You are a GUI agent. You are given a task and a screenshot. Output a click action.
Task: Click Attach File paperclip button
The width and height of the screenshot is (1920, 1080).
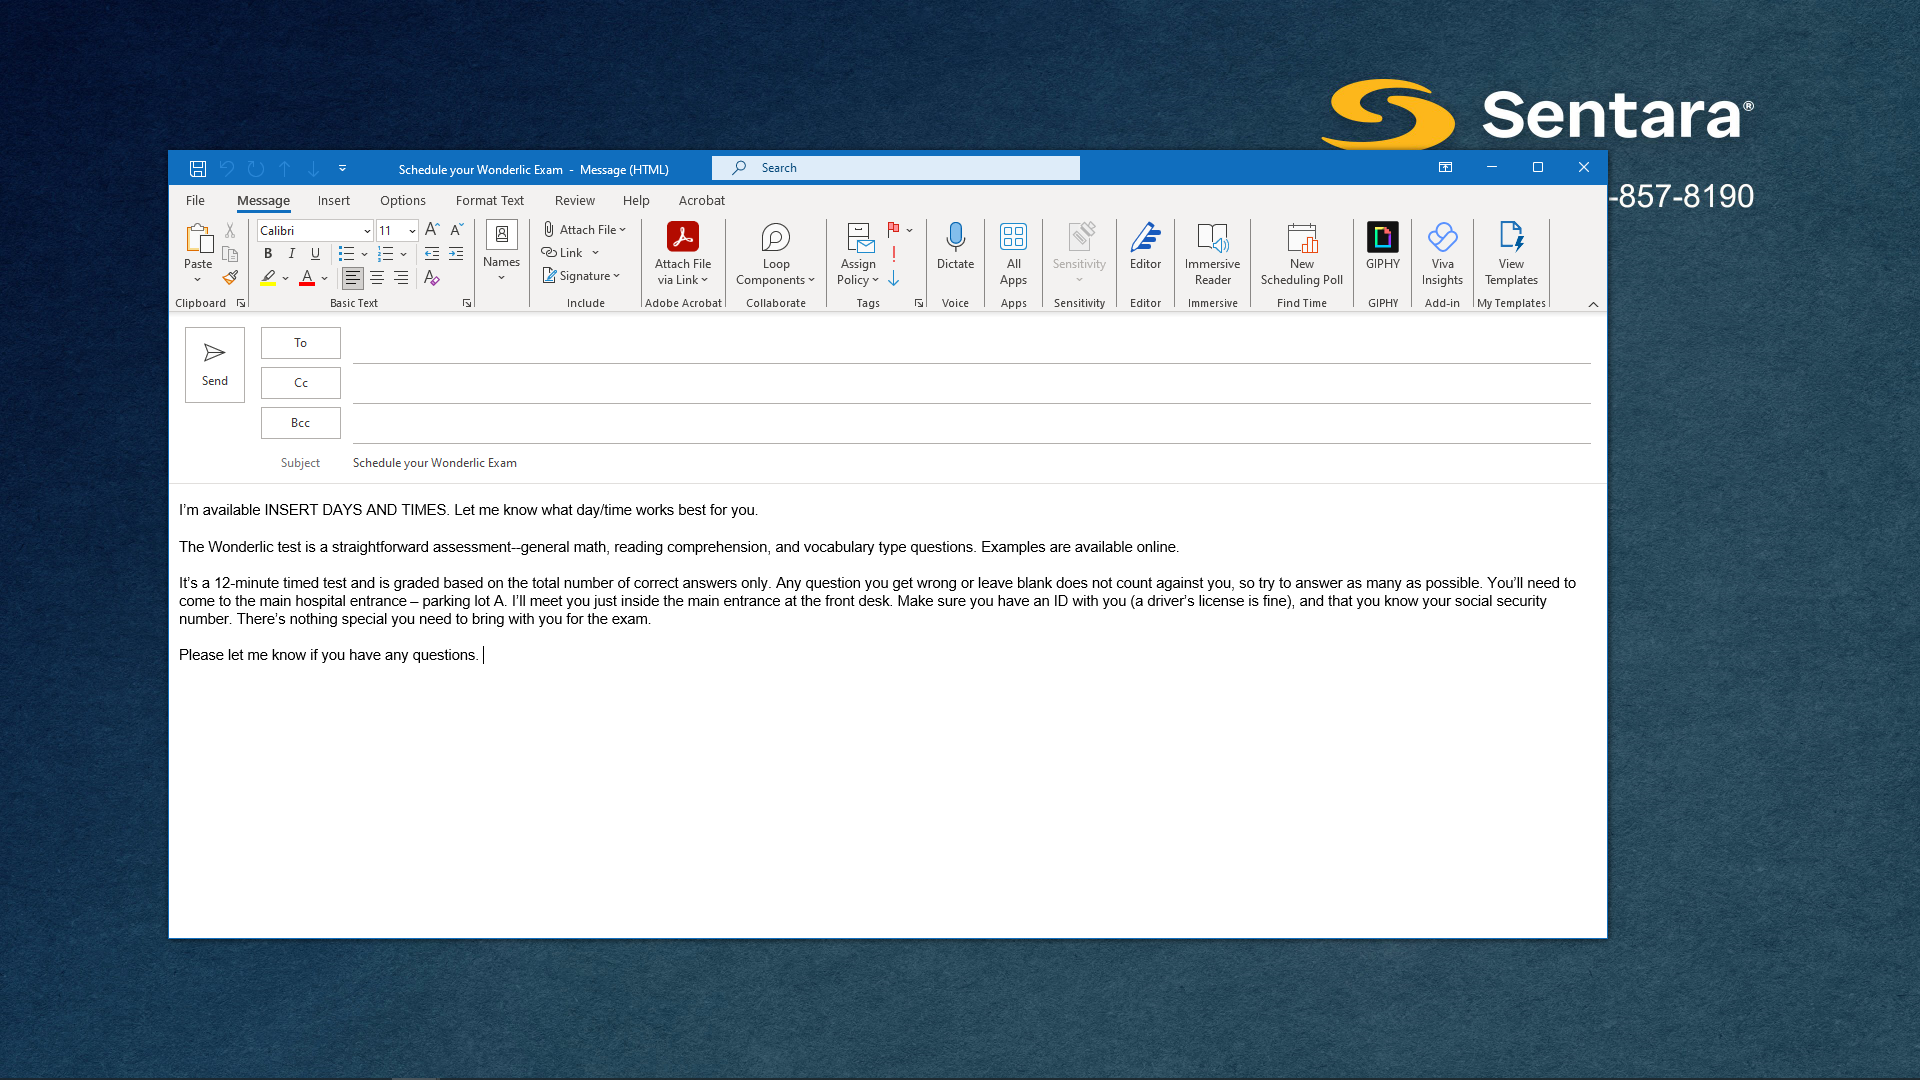click(585, 230)
